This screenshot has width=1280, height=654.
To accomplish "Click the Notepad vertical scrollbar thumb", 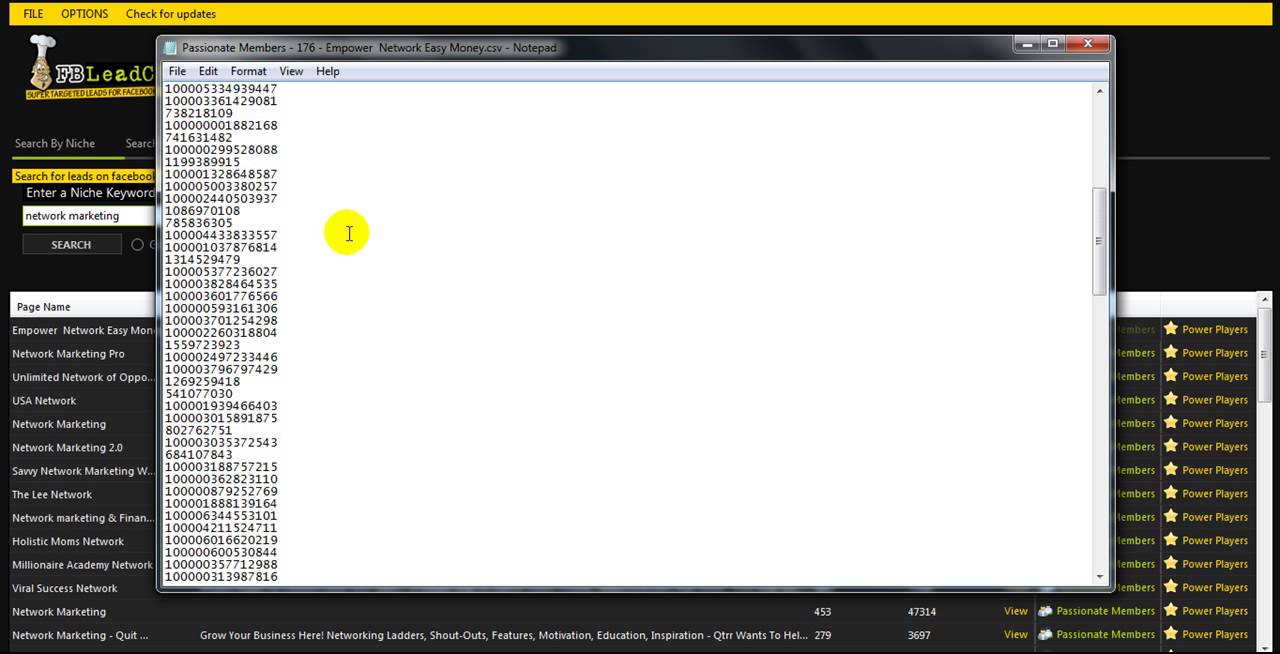I will [x=1100, y=241].
